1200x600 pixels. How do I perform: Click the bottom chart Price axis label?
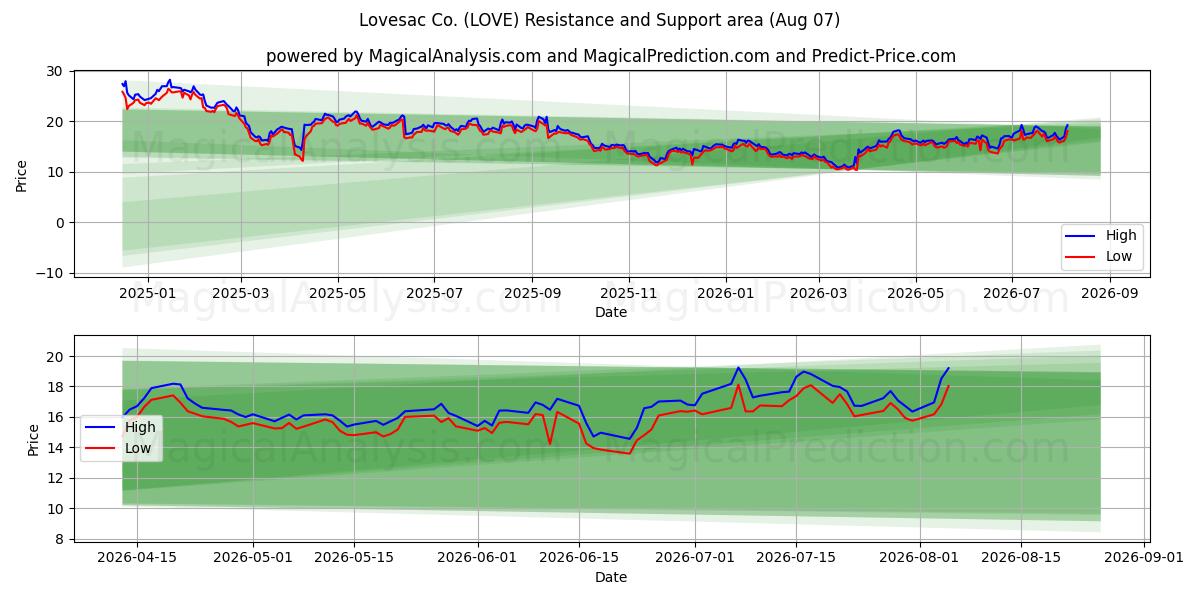click(x=33, y=440)
